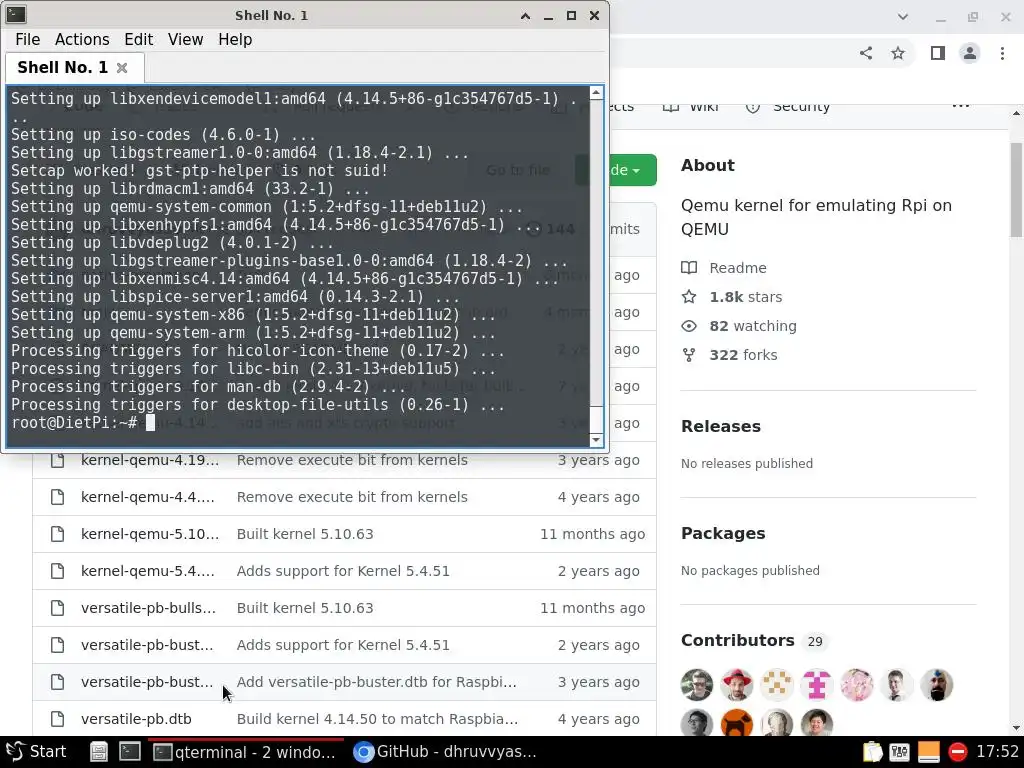Viewport: 1024px width, 768px height.
Task: Open the Start menu on taskbar
Action: (x=36, y=752)
